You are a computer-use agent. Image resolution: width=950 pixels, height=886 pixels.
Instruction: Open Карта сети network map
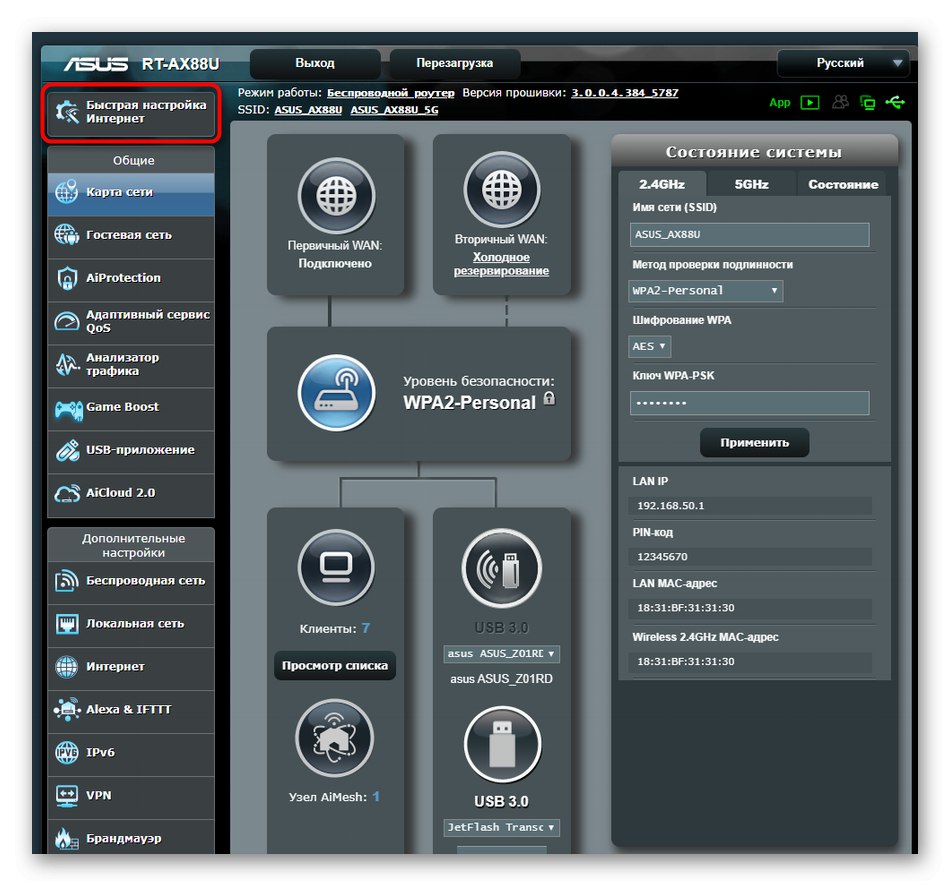[131, 193]
